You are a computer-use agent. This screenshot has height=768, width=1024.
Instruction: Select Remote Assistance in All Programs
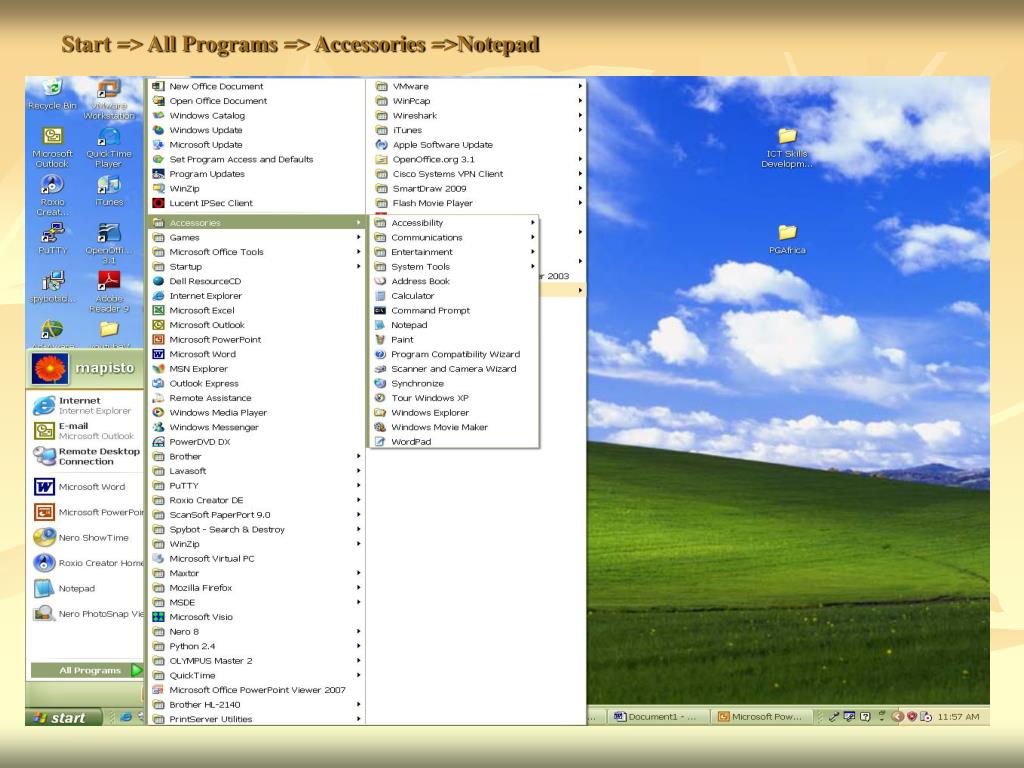tap(257, 398)
